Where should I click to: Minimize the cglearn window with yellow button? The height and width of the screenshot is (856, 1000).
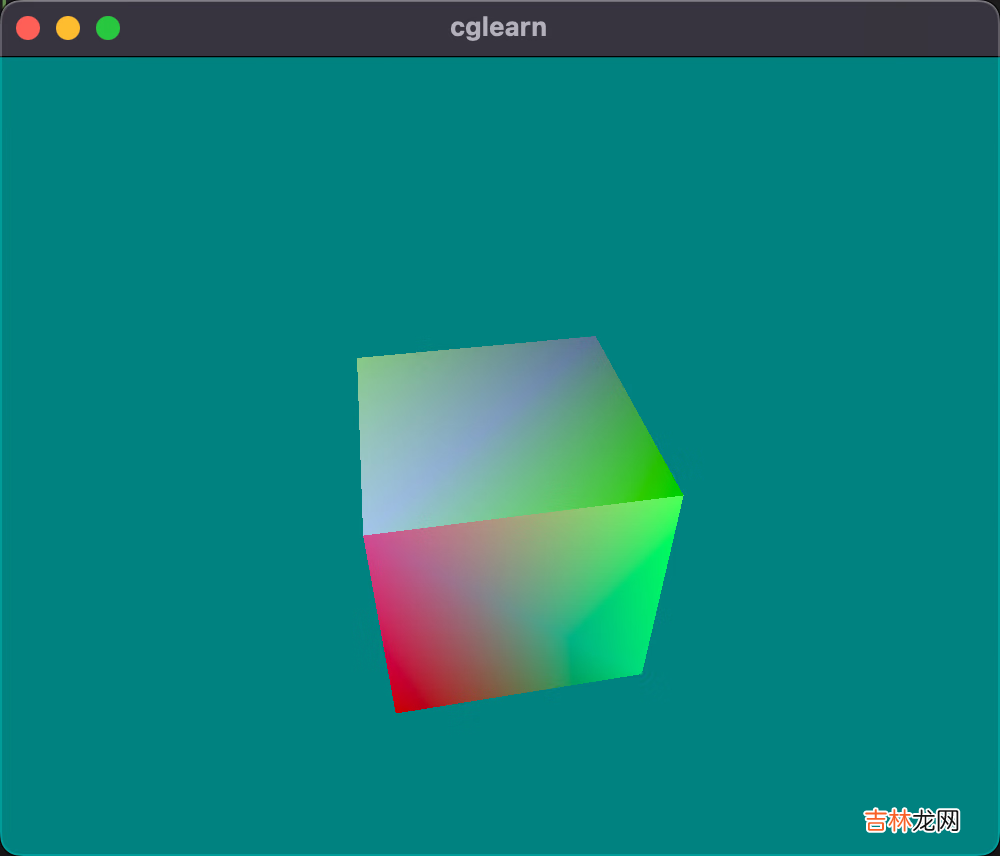[x=68, y=28]
